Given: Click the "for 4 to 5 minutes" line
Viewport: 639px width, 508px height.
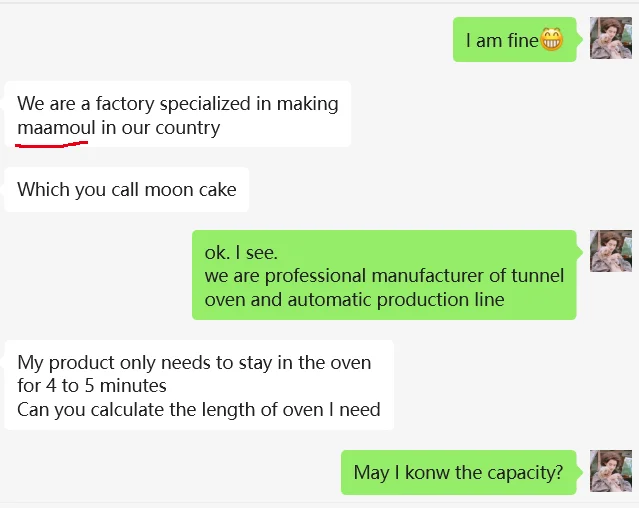Looking at the screenshot, I should click(92, 386).
